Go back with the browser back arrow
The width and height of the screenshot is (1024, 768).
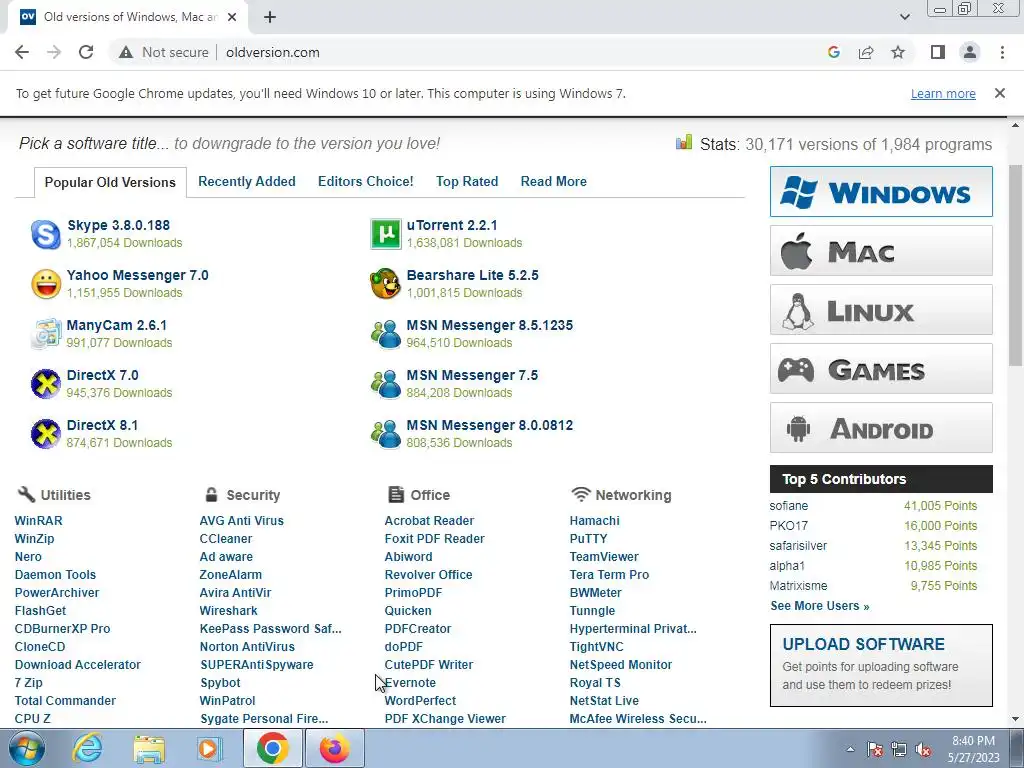click(x=22, y=52)
